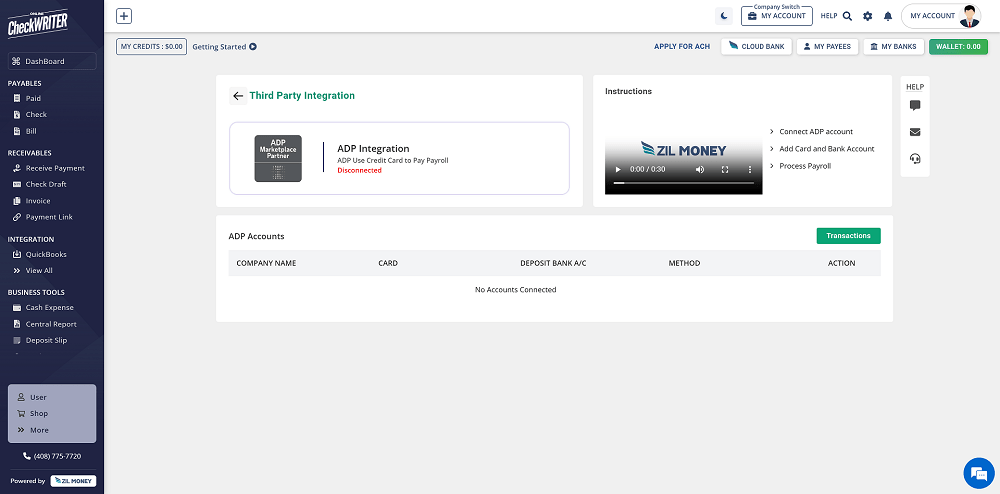Open Company Switch My Account button
The height and width of the screenshot is (494, 1000).
[777, 16]
